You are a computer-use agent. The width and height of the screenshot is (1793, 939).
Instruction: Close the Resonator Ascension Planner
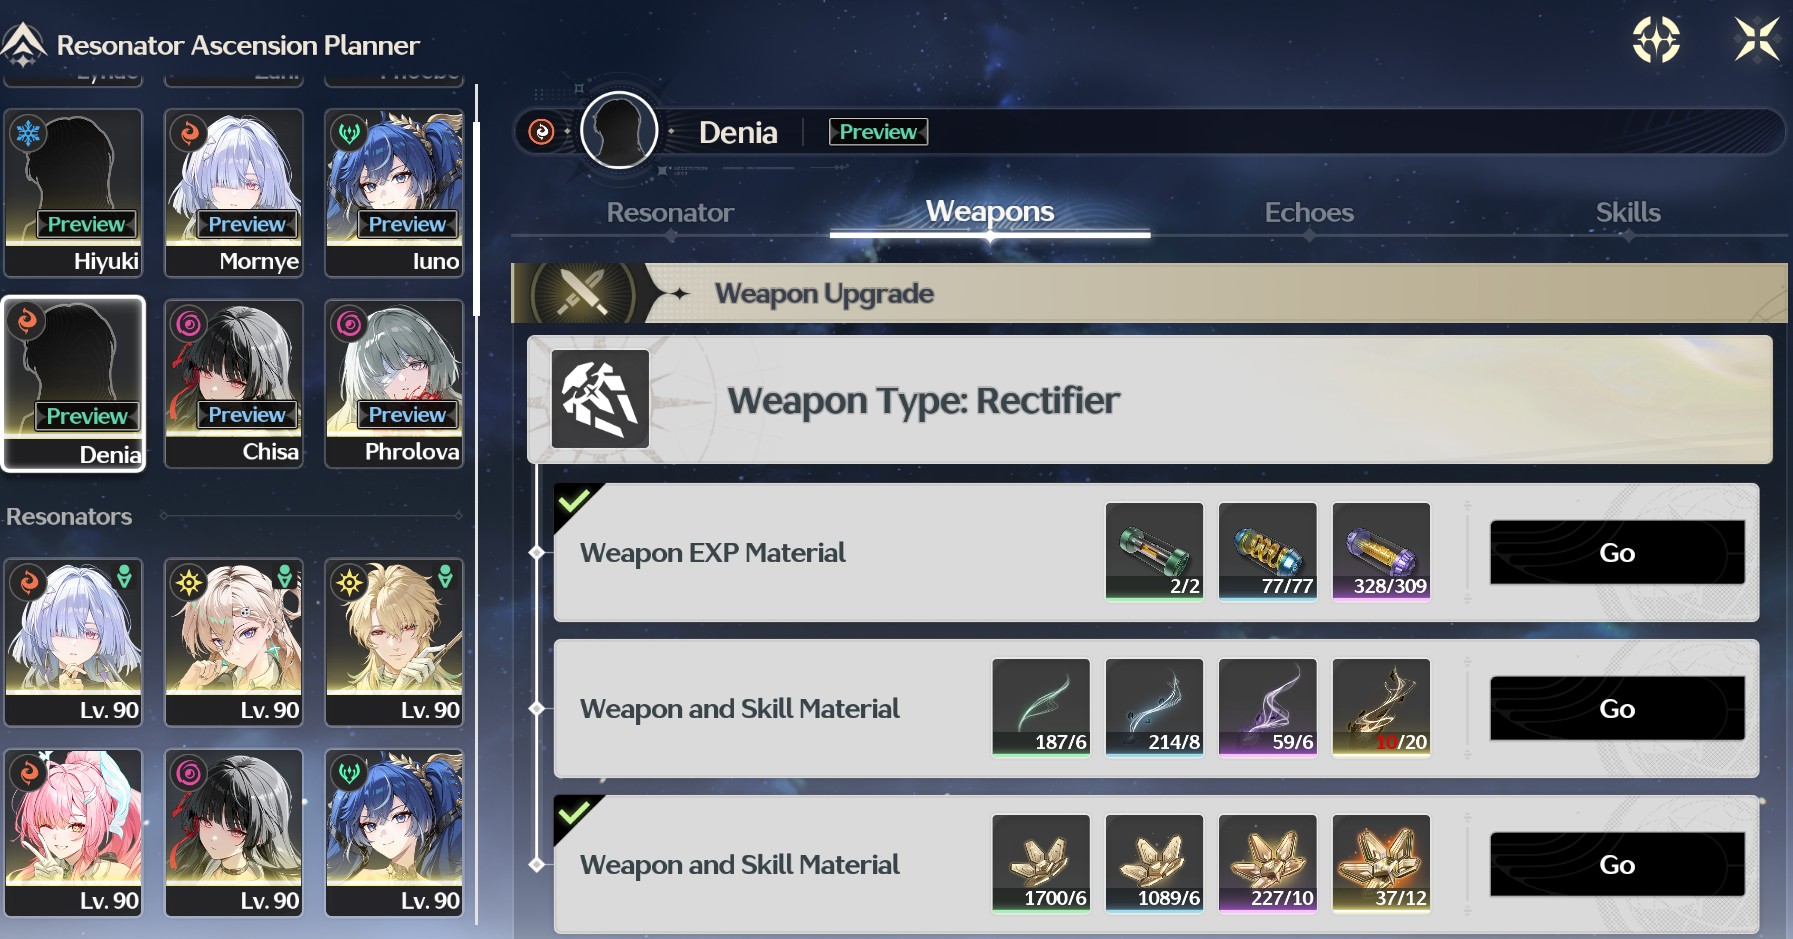(x=1757, y=40)
